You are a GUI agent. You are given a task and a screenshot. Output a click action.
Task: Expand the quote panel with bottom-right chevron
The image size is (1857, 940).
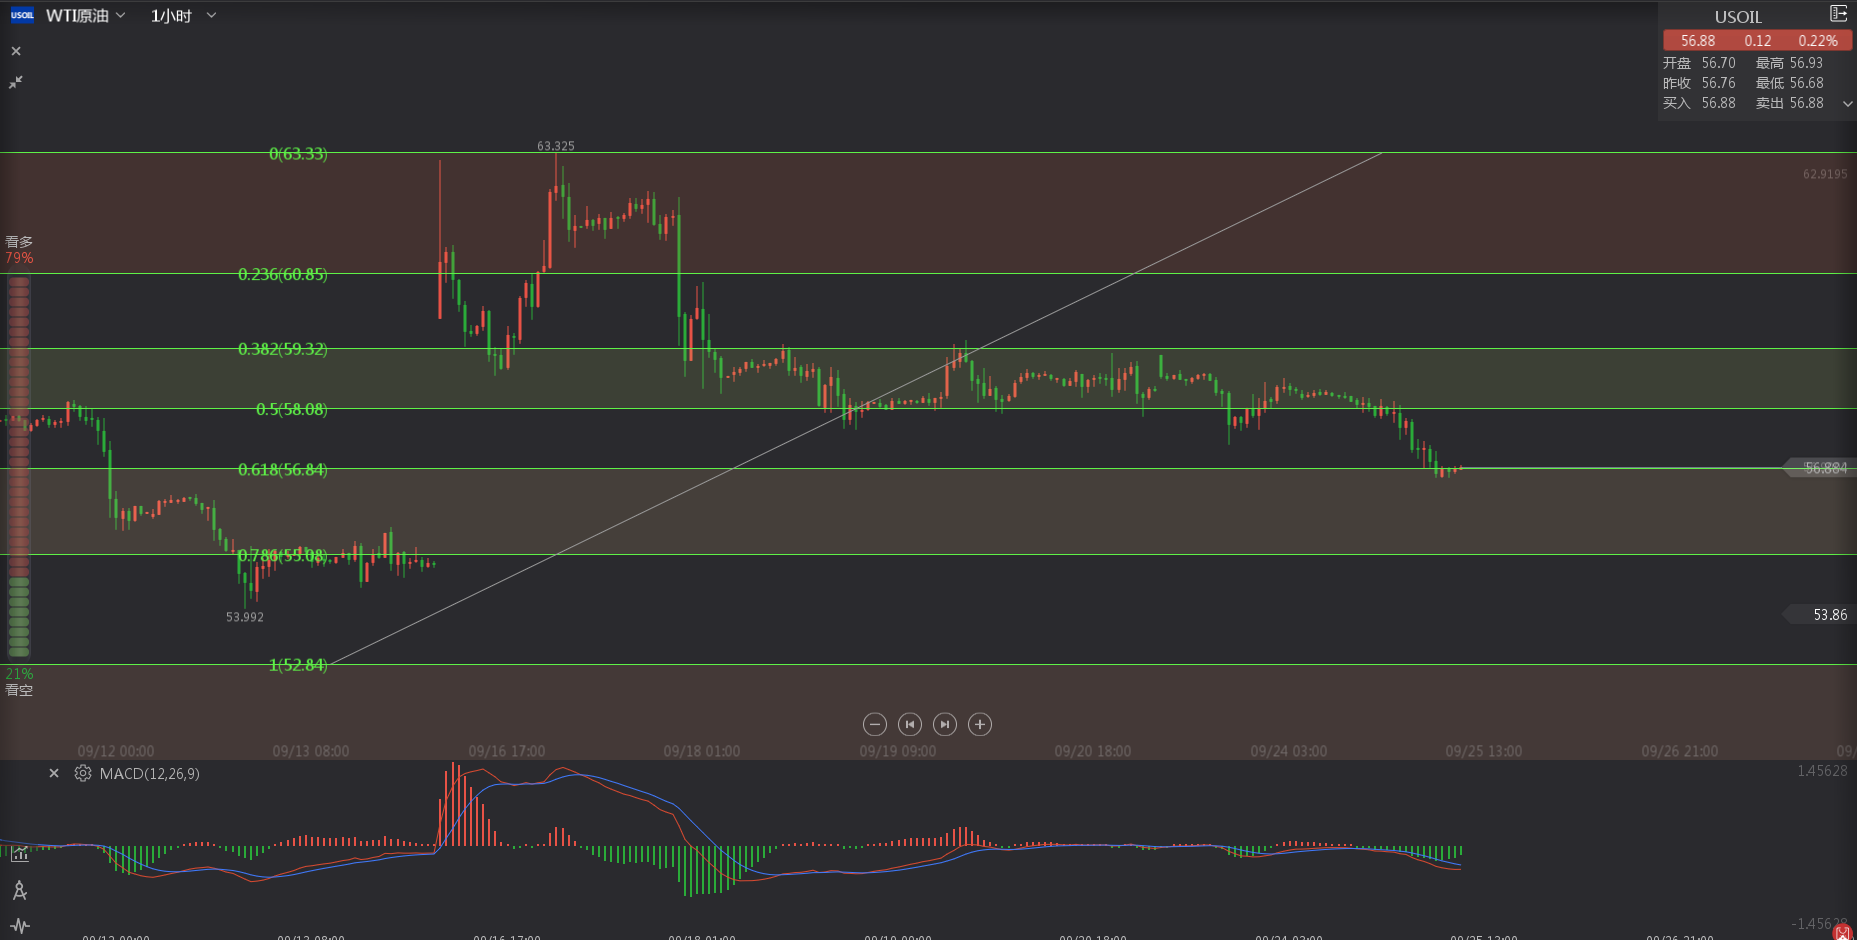pos(1847,104)
